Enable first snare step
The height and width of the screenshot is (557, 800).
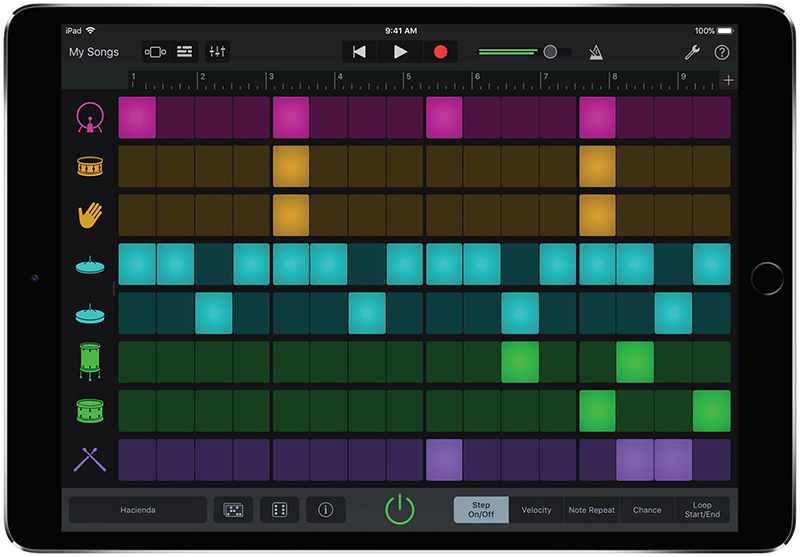137,166
